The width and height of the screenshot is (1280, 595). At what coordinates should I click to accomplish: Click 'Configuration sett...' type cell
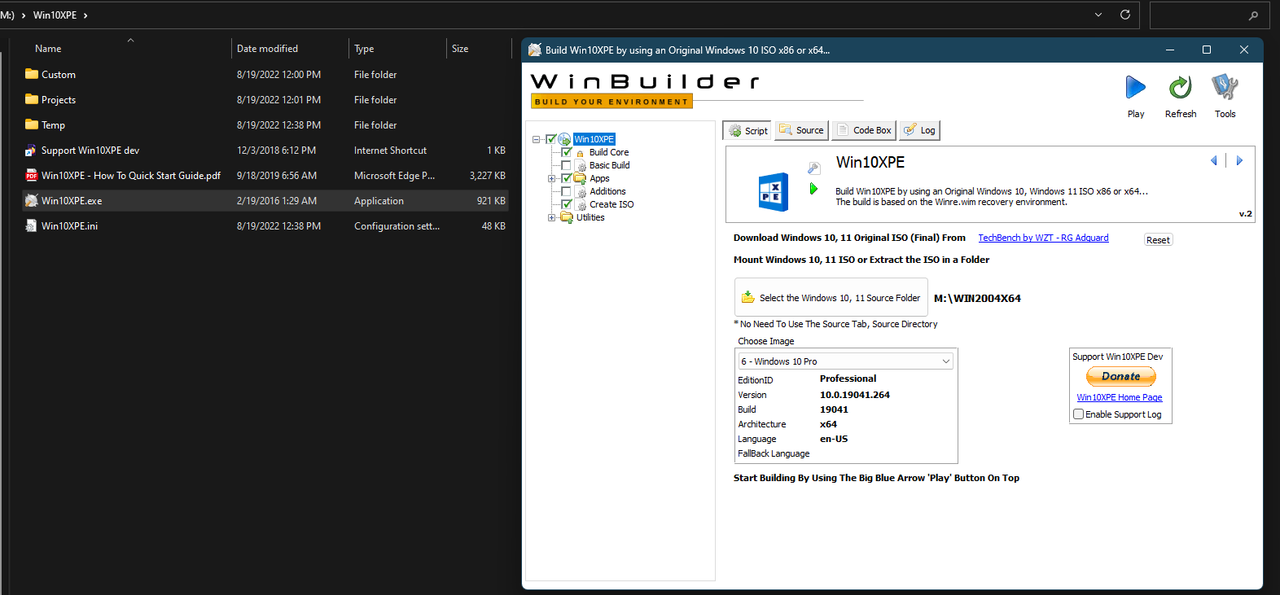point(396,226)
